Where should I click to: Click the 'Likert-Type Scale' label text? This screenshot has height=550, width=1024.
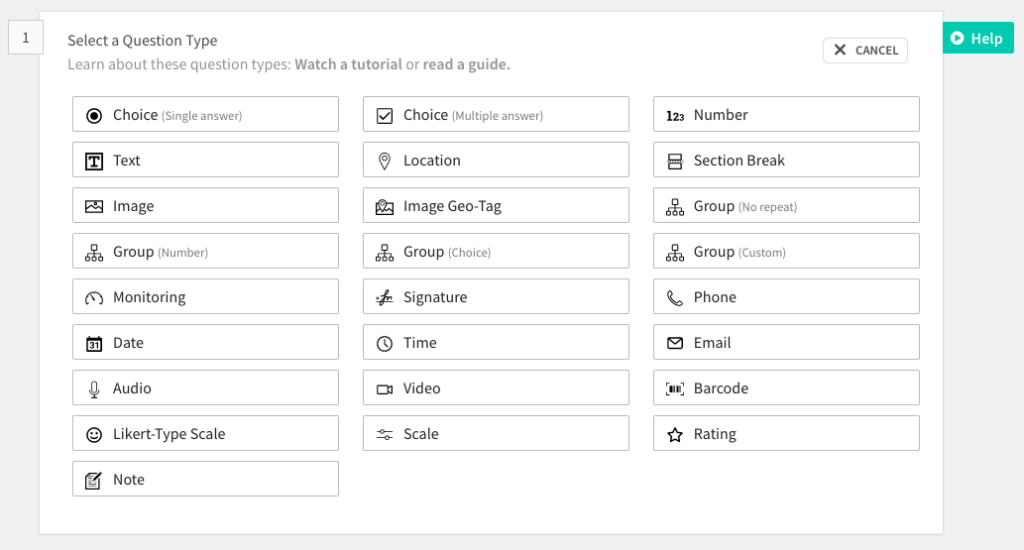tap(169, 434)
